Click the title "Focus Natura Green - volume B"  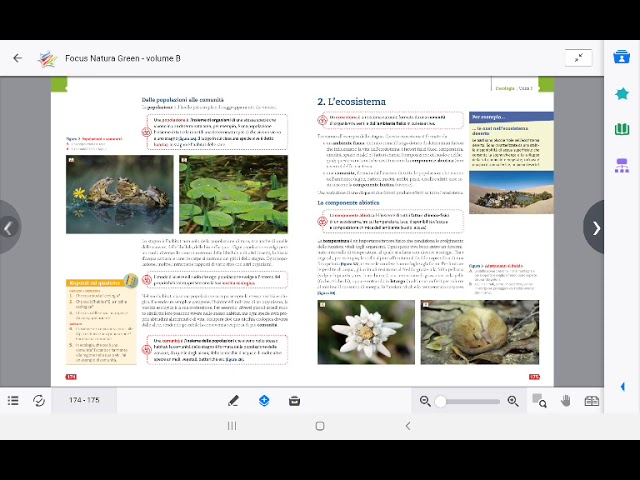pos(123,58)
